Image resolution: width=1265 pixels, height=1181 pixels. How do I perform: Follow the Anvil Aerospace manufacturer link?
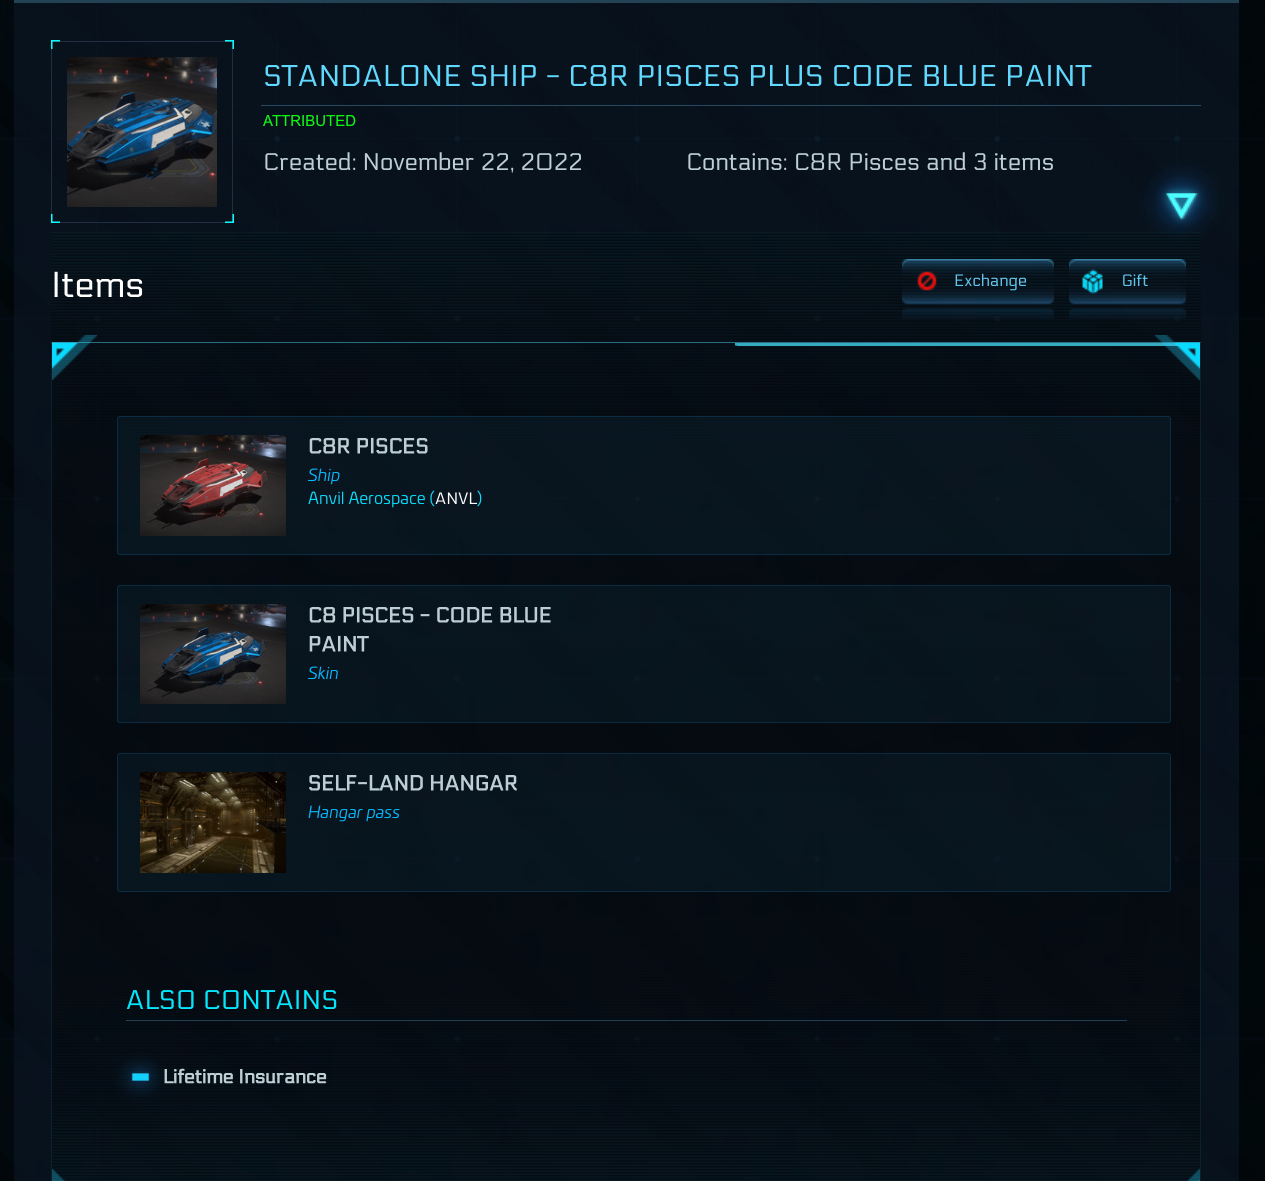pyautogui.click(x=366, y=498)
